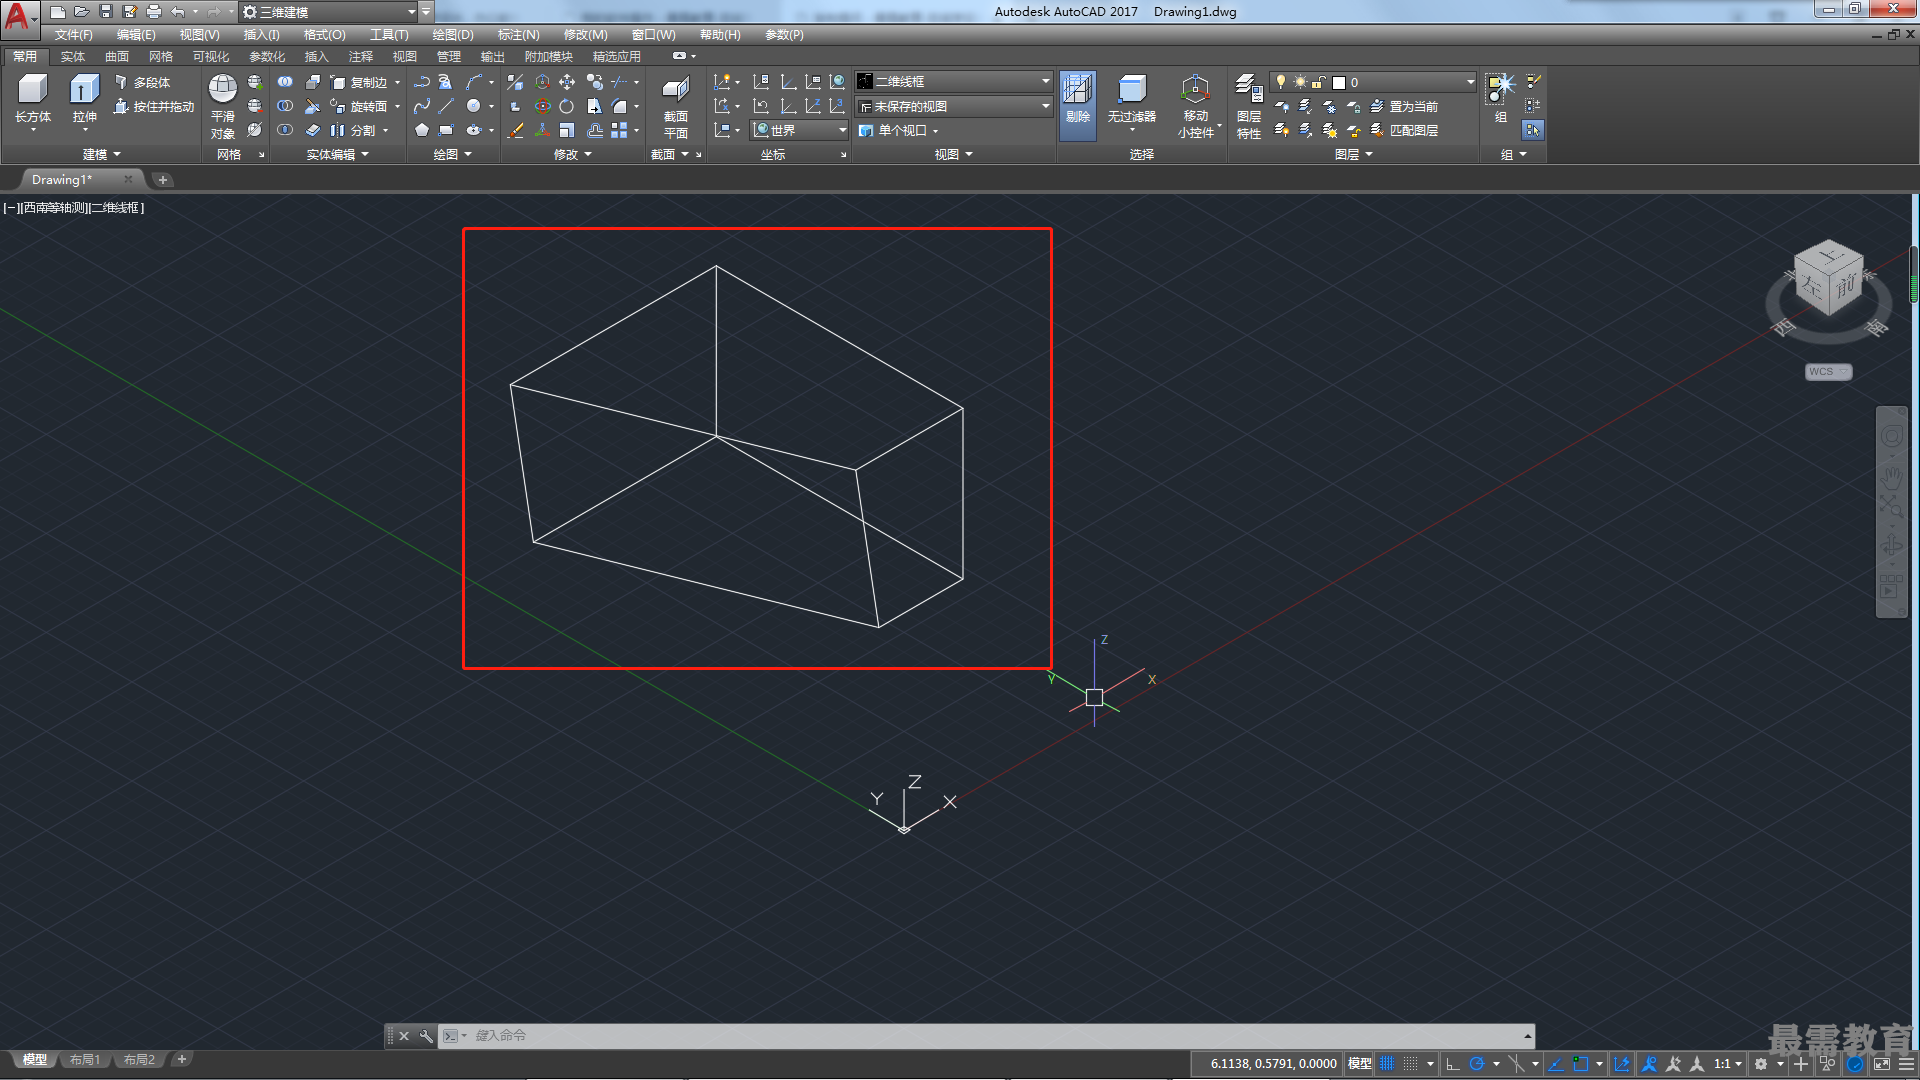Click the 多段体 polysolid tool

[x=142, y=82]
